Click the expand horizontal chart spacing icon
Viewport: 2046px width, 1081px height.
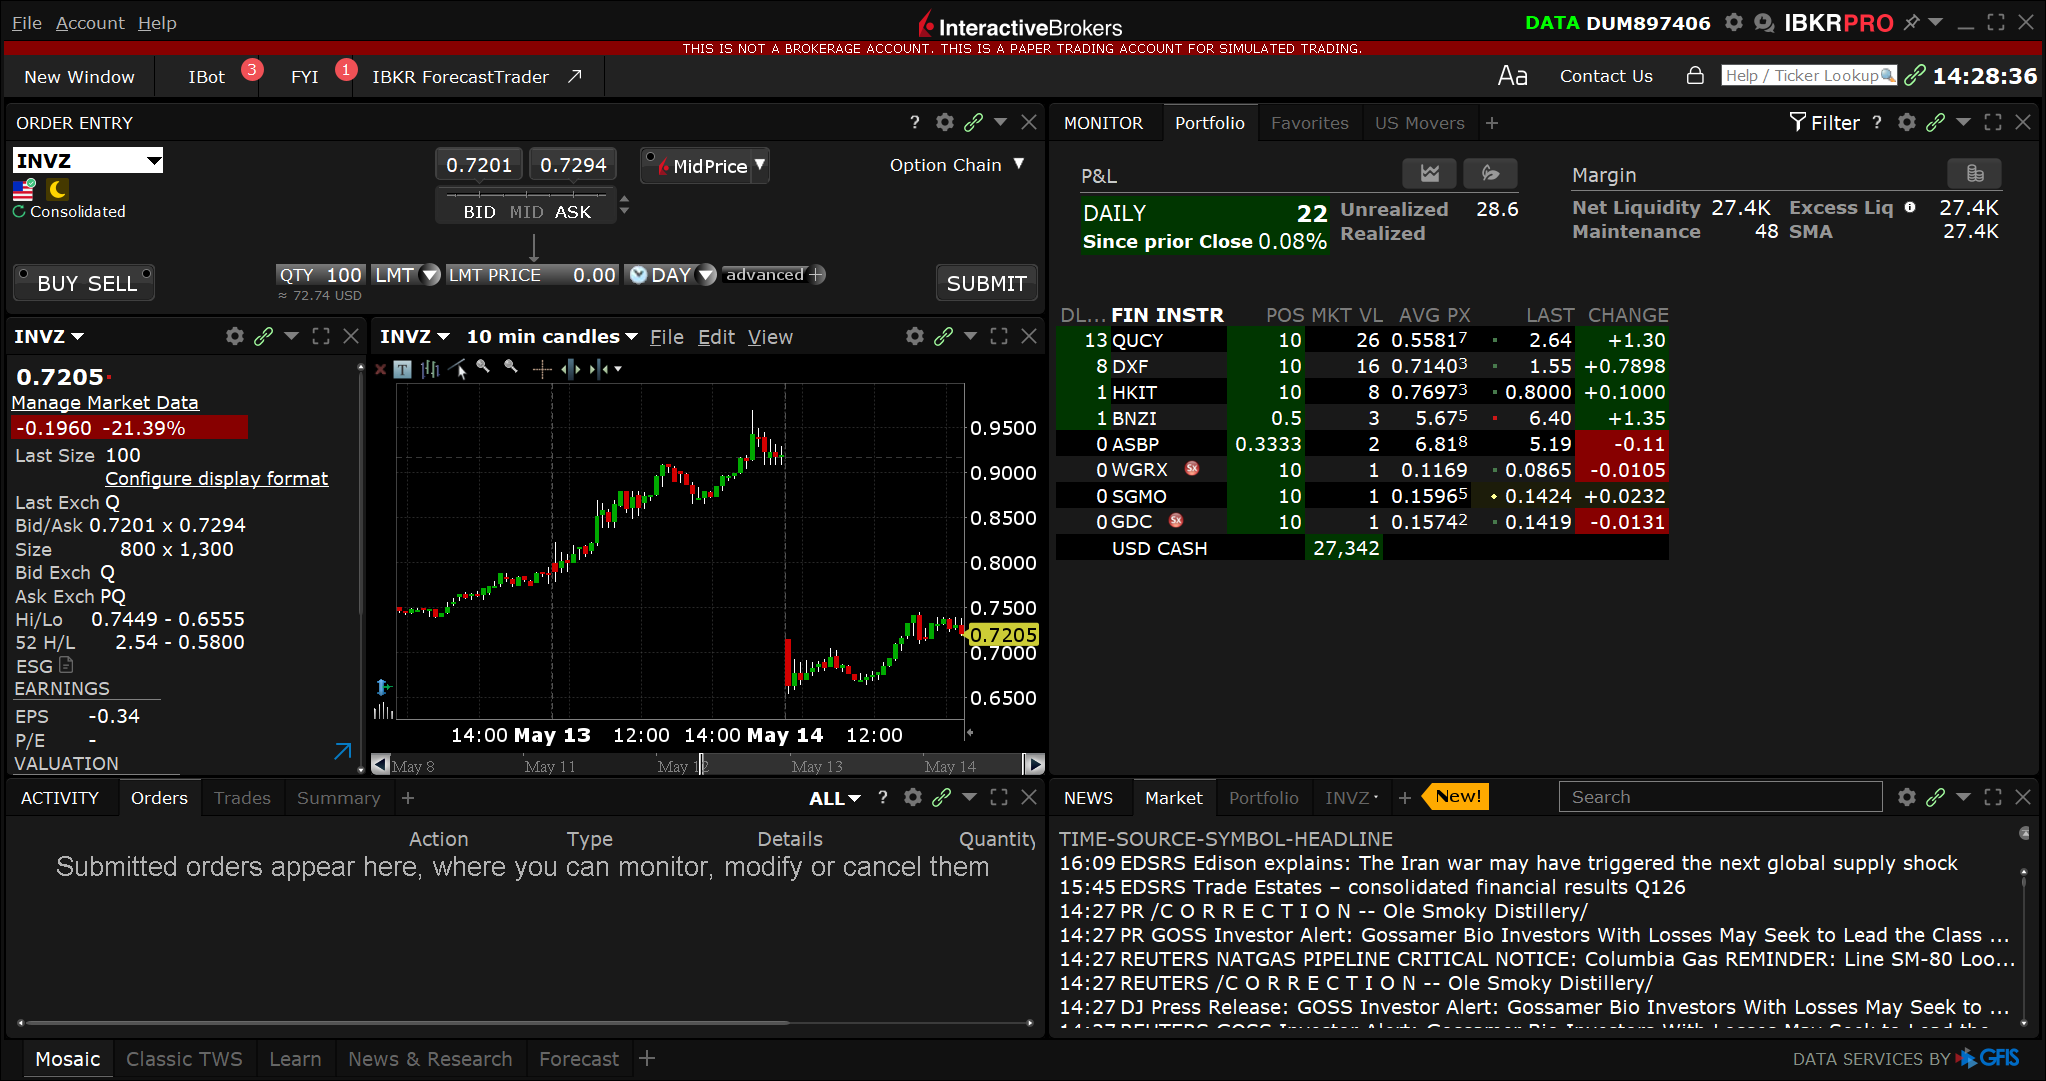point(571,369)
